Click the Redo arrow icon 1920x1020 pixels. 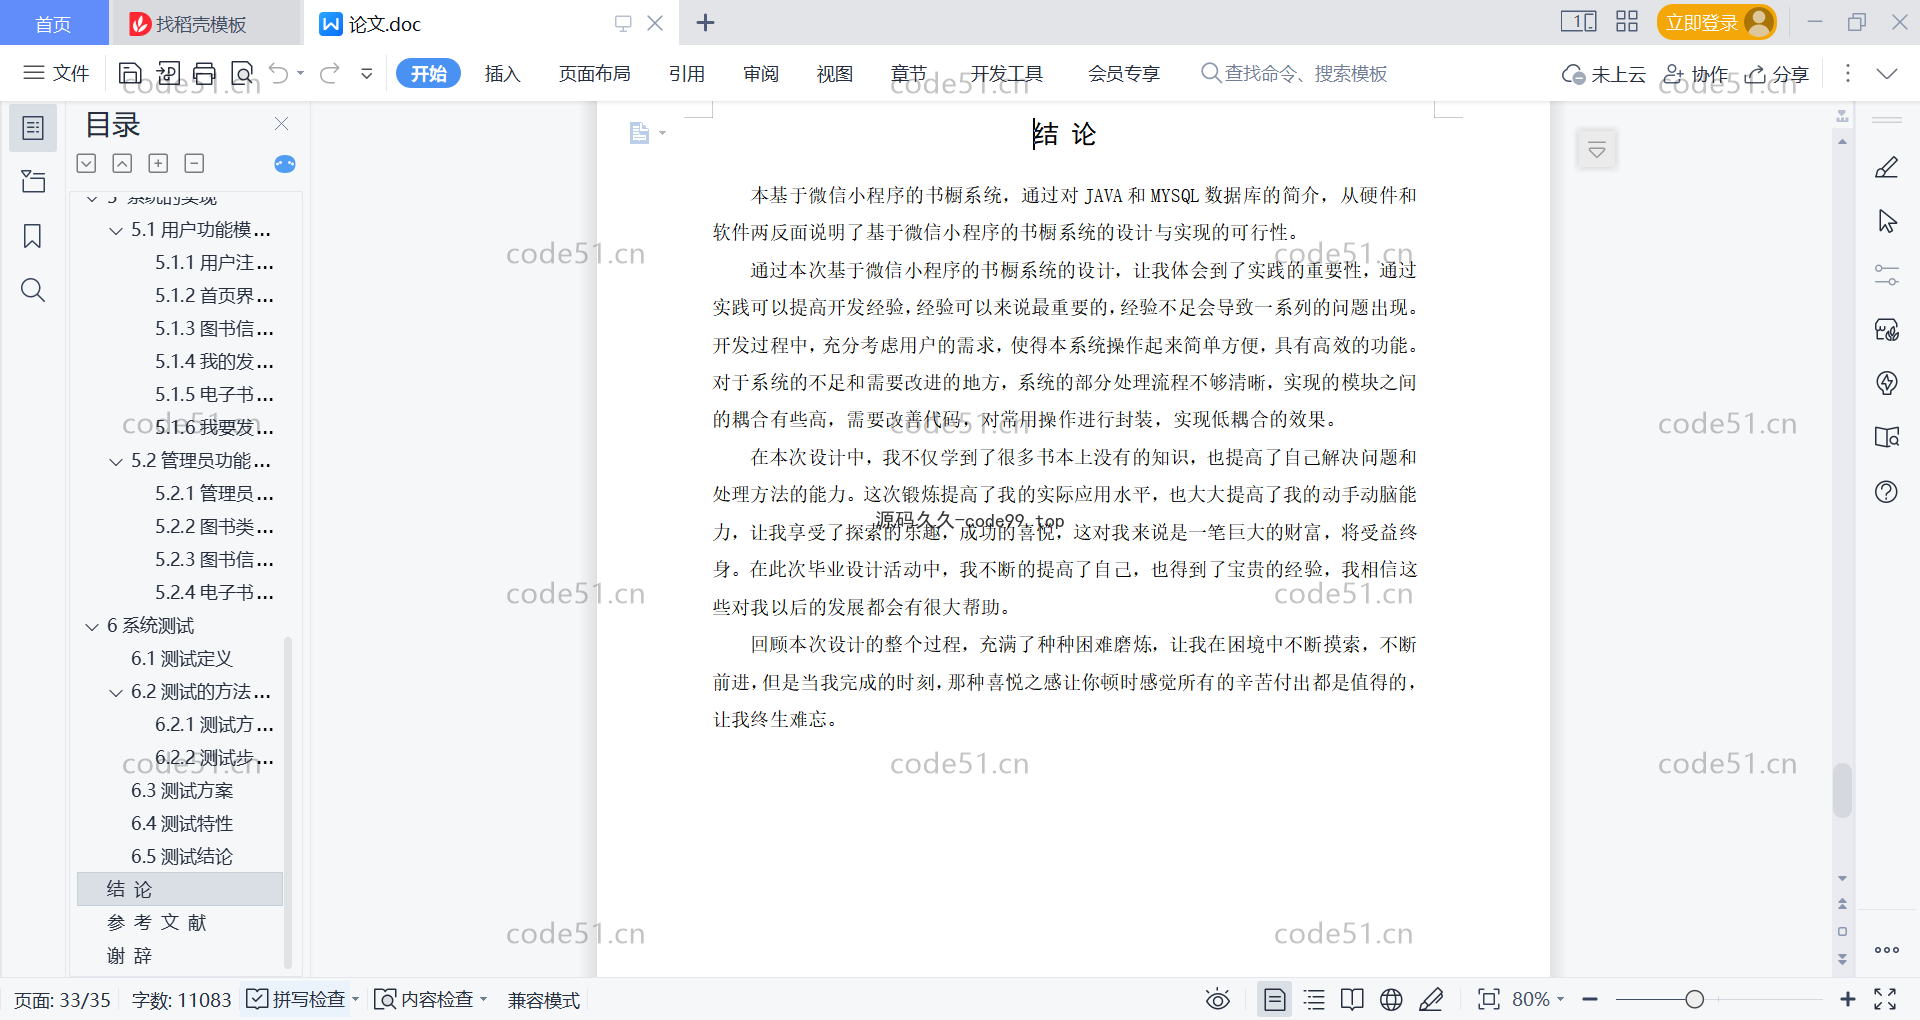330,73
